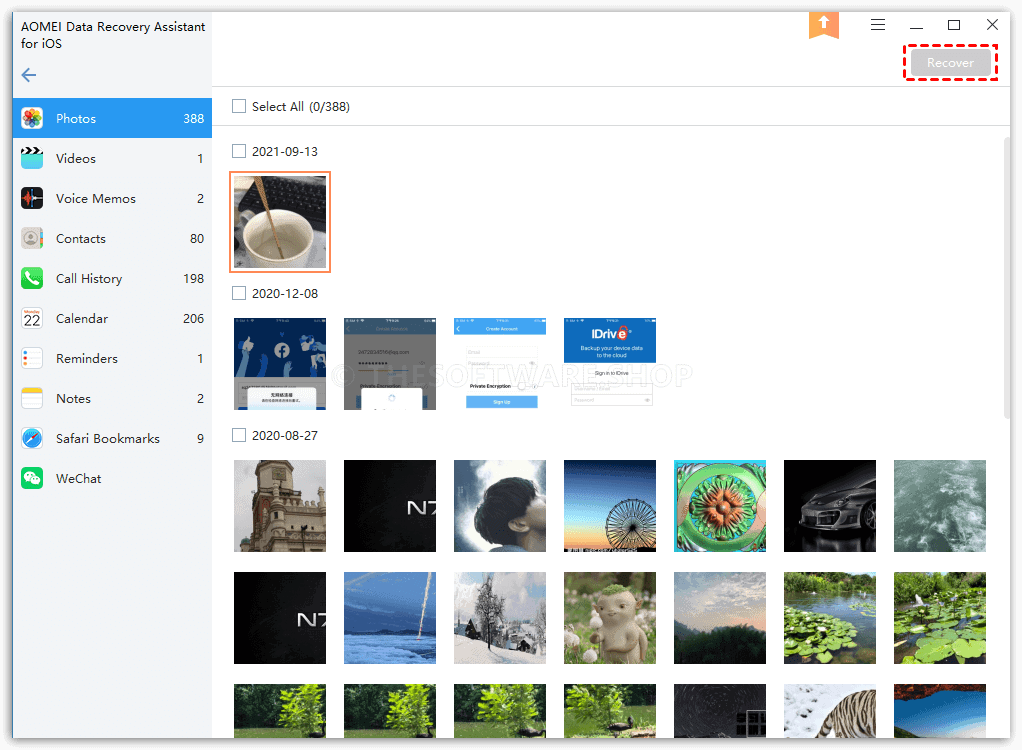The image size is (1022, 750).
Task: Click the Recover button
Action: [950, 63]
